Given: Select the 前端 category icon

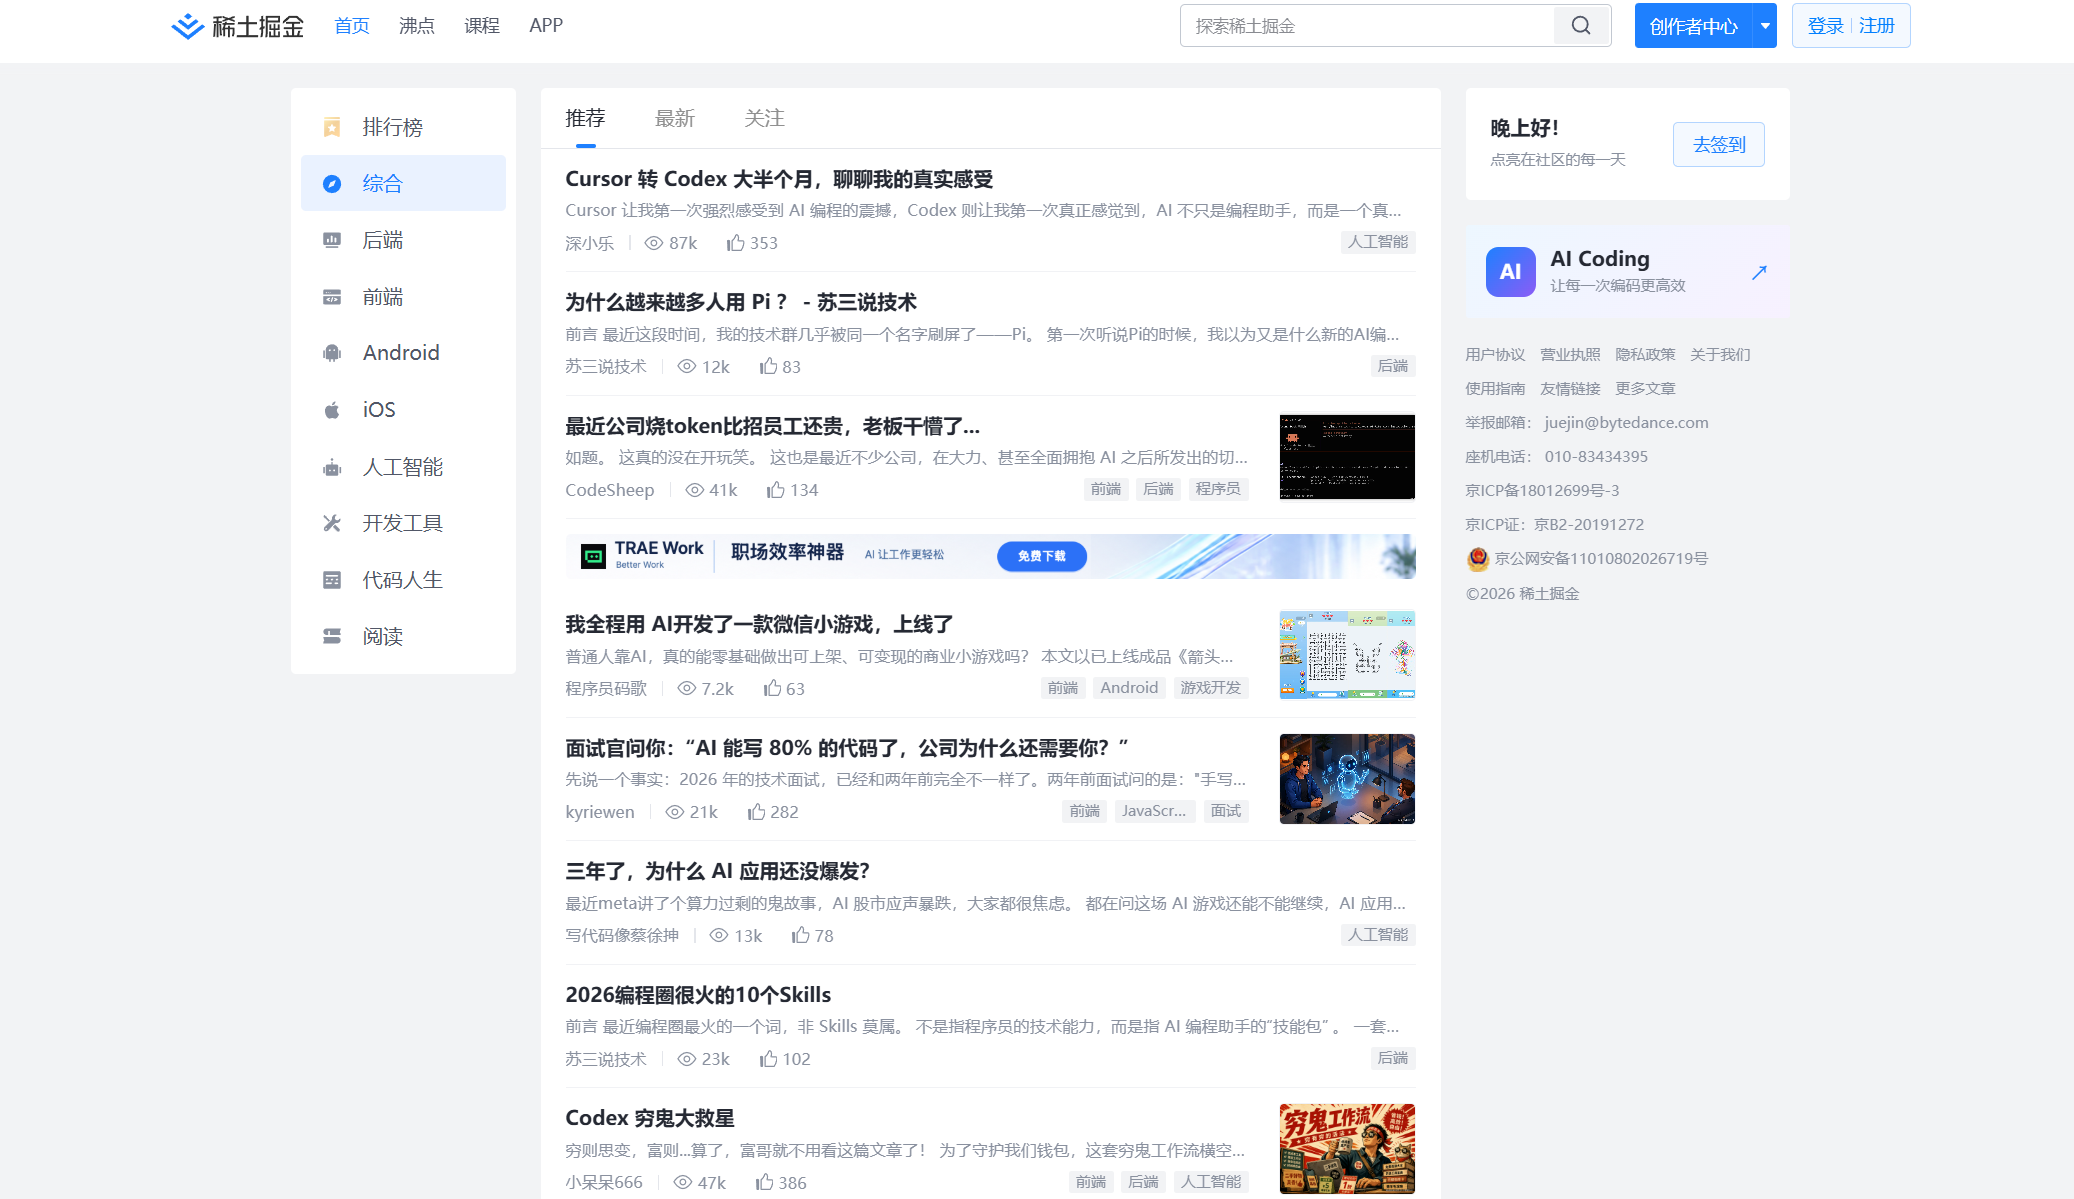Looking at the screenshot, I should coord(332,297).
